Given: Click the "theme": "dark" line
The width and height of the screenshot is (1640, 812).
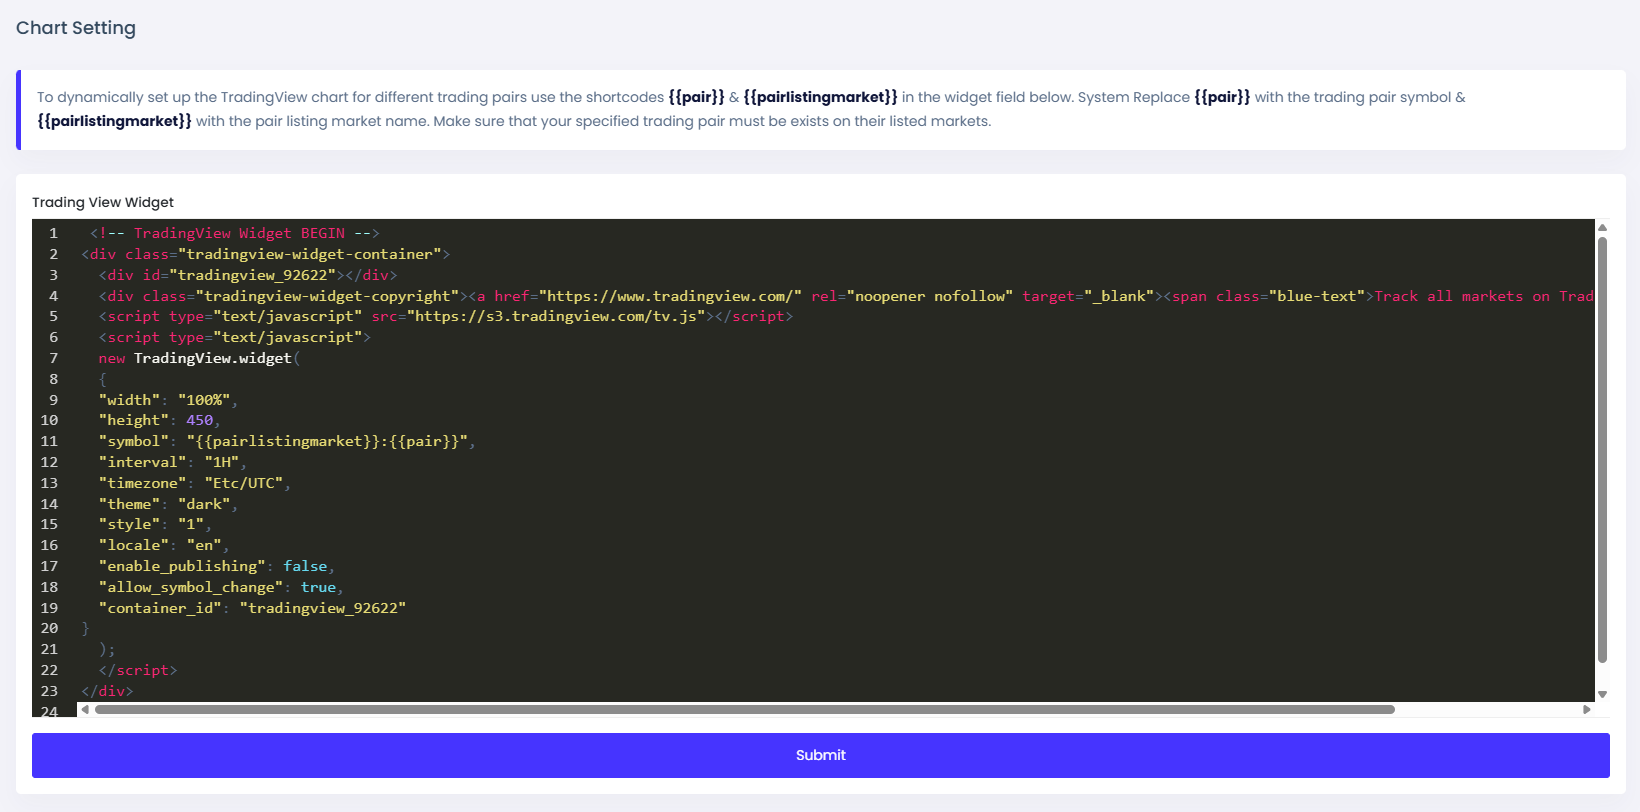Looking at the screenshot, I should click(168, 504).
